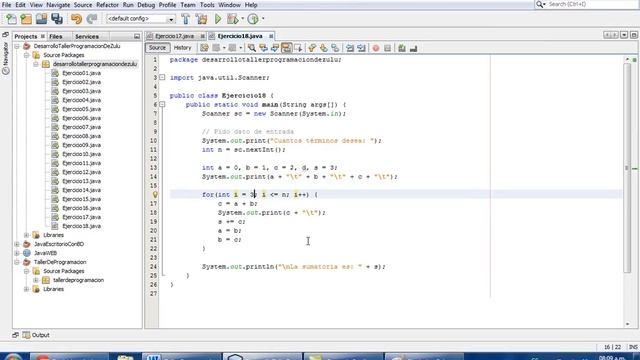Click Shift Line Left editor icon
Image resolution: width=640 pixels, height=360 pixels.
[x=350, y=48]
